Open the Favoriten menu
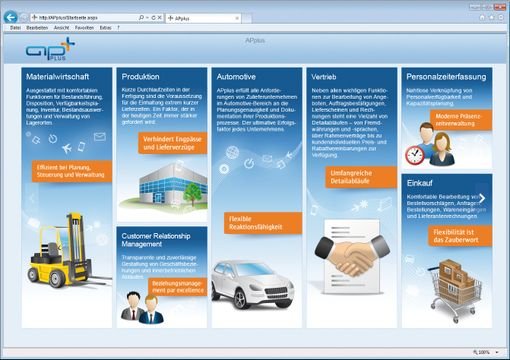This screenshot has height=360, width=510. tap(84, 28)
